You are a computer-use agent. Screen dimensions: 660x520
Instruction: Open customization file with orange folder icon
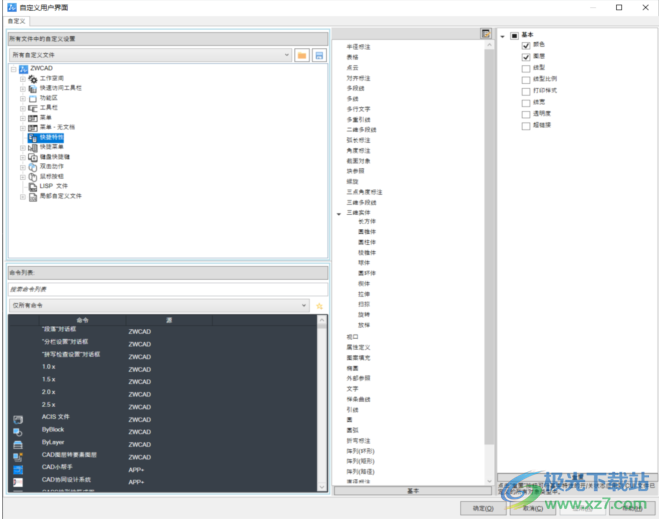pyautogui.click(x=302, y=55)
